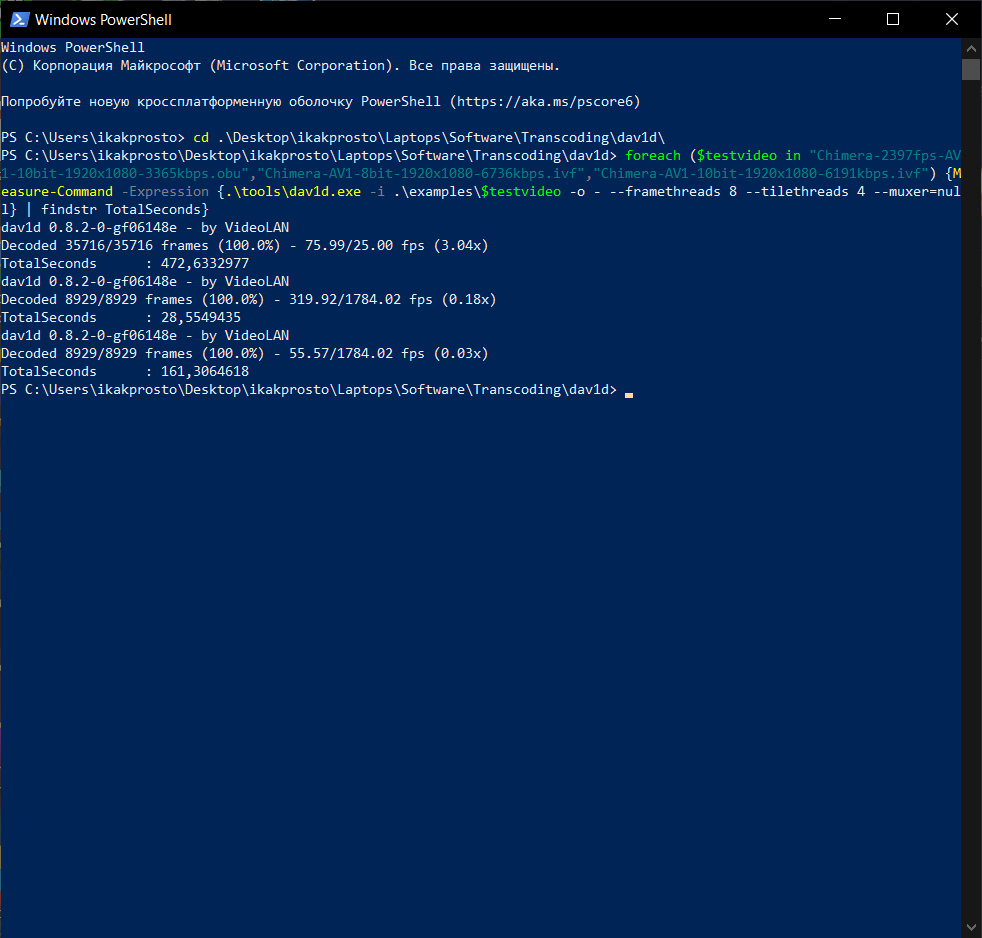Click 'findstr TotalSeconds}' text

point(125,210)
